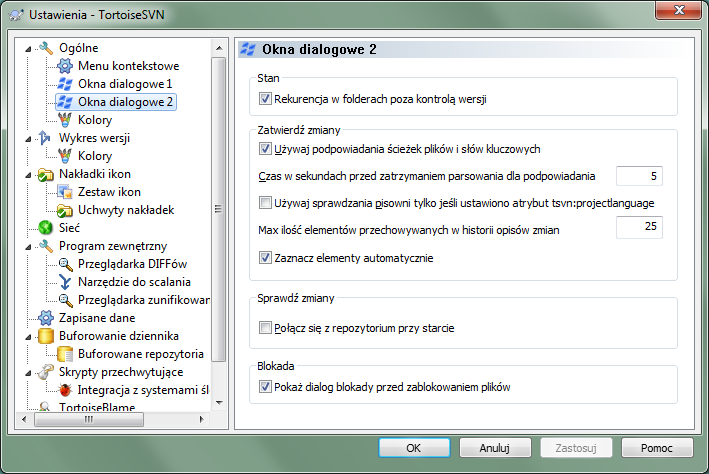This screenshot has height=474, width=709.
Task: Click the Narzędzie do scalania merge icon
Action: pos(65,282)
